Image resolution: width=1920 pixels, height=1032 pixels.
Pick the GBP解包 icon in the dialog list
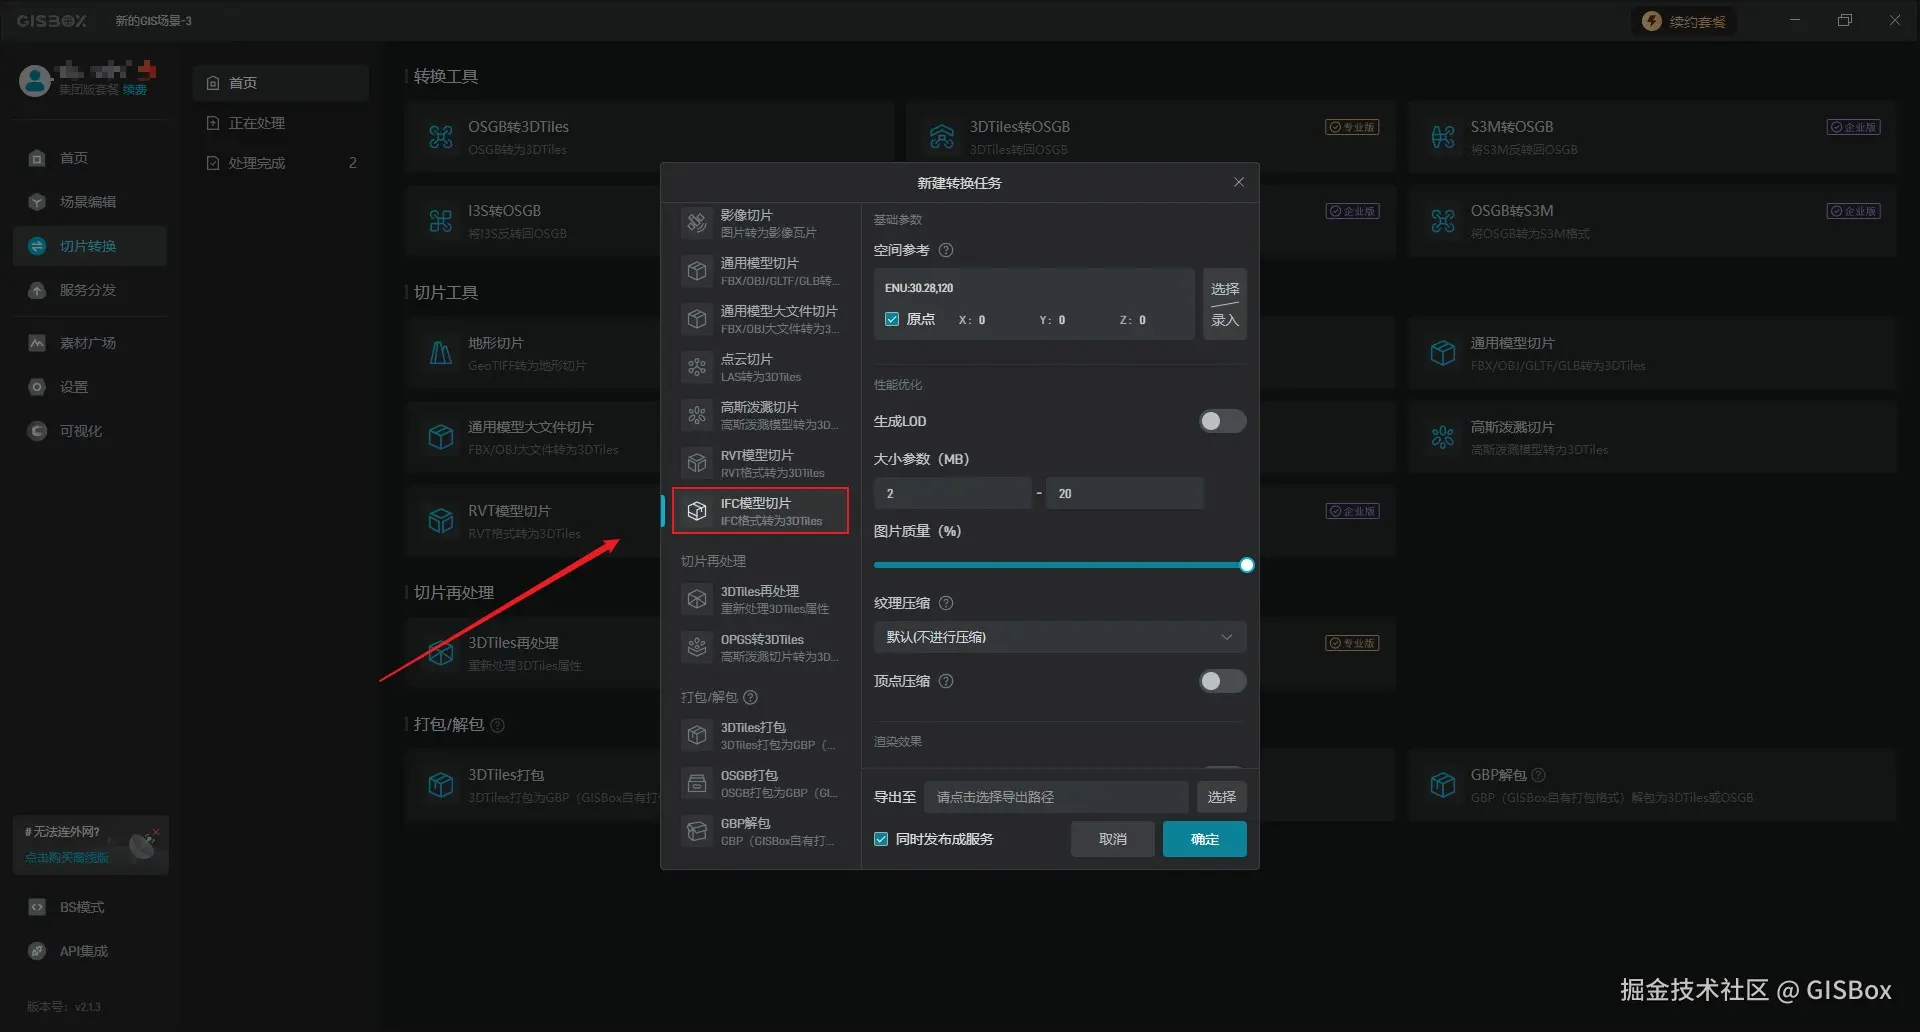[697, 831]
